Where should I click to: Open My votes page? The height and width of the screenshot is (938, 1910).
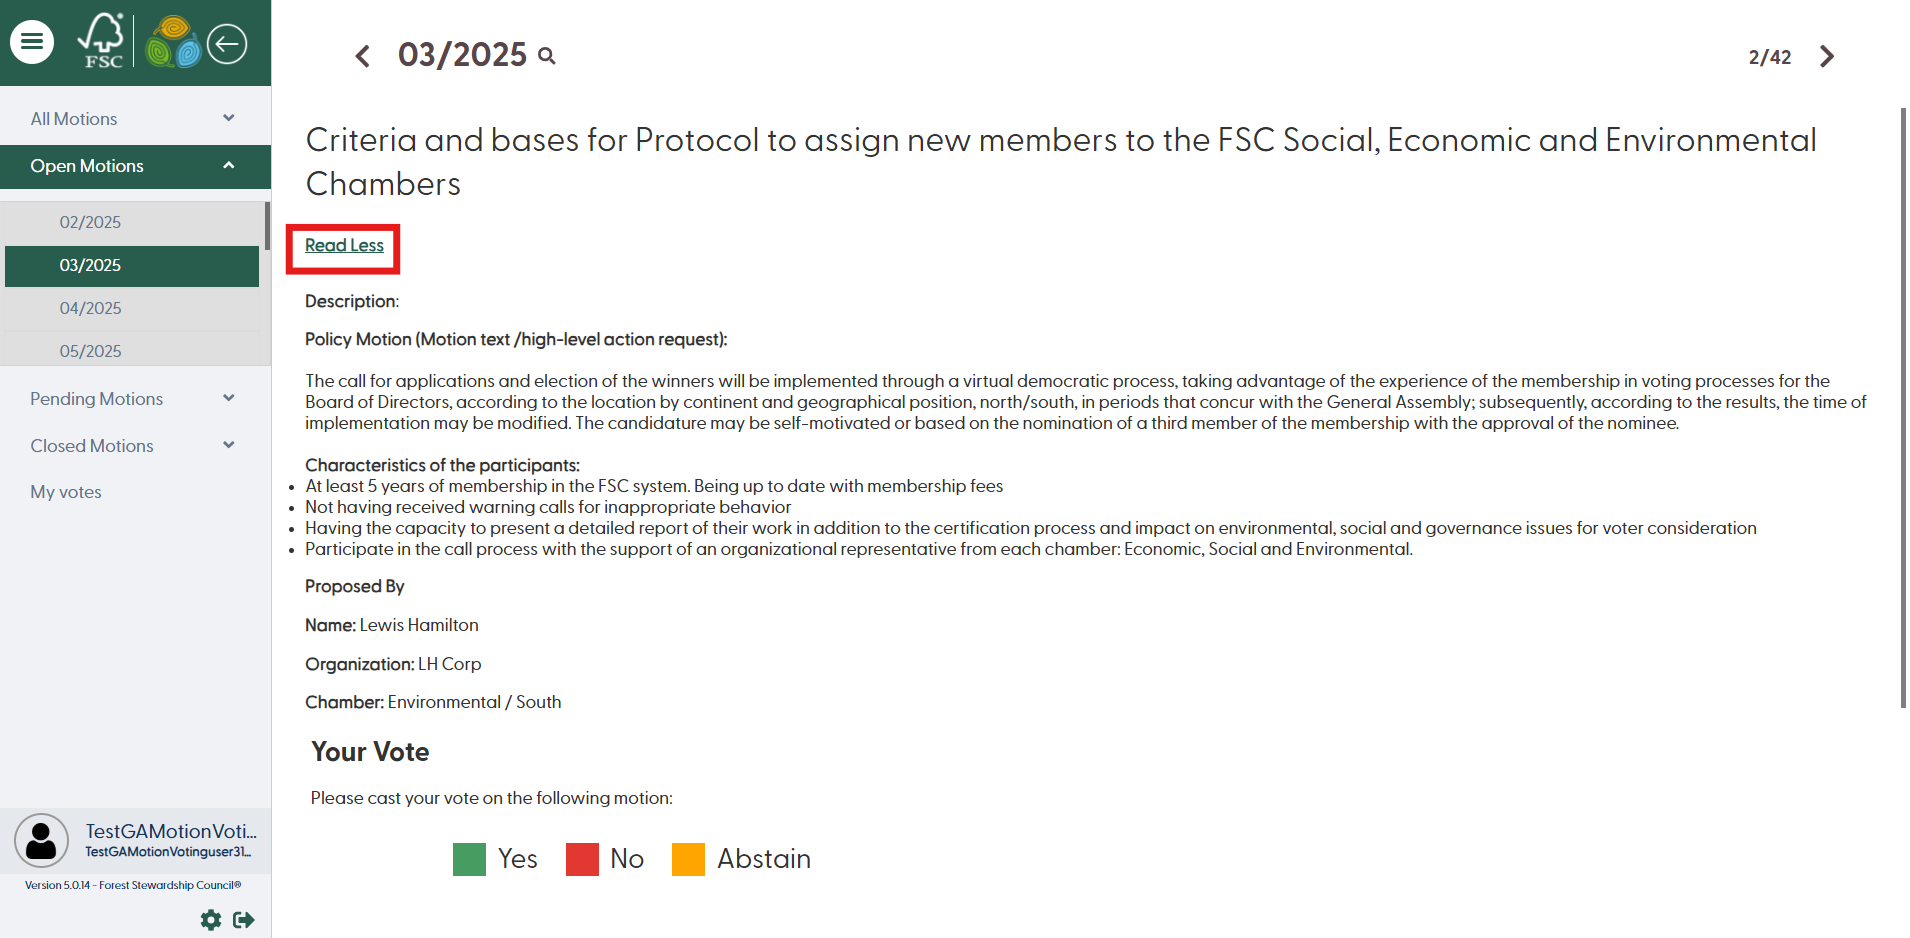66,492
